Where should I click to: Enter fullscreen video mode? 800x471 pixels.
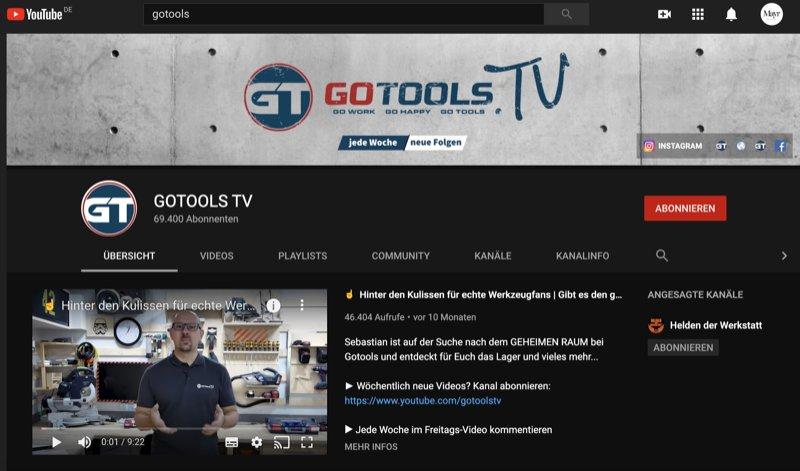click(x=307, y=442)
